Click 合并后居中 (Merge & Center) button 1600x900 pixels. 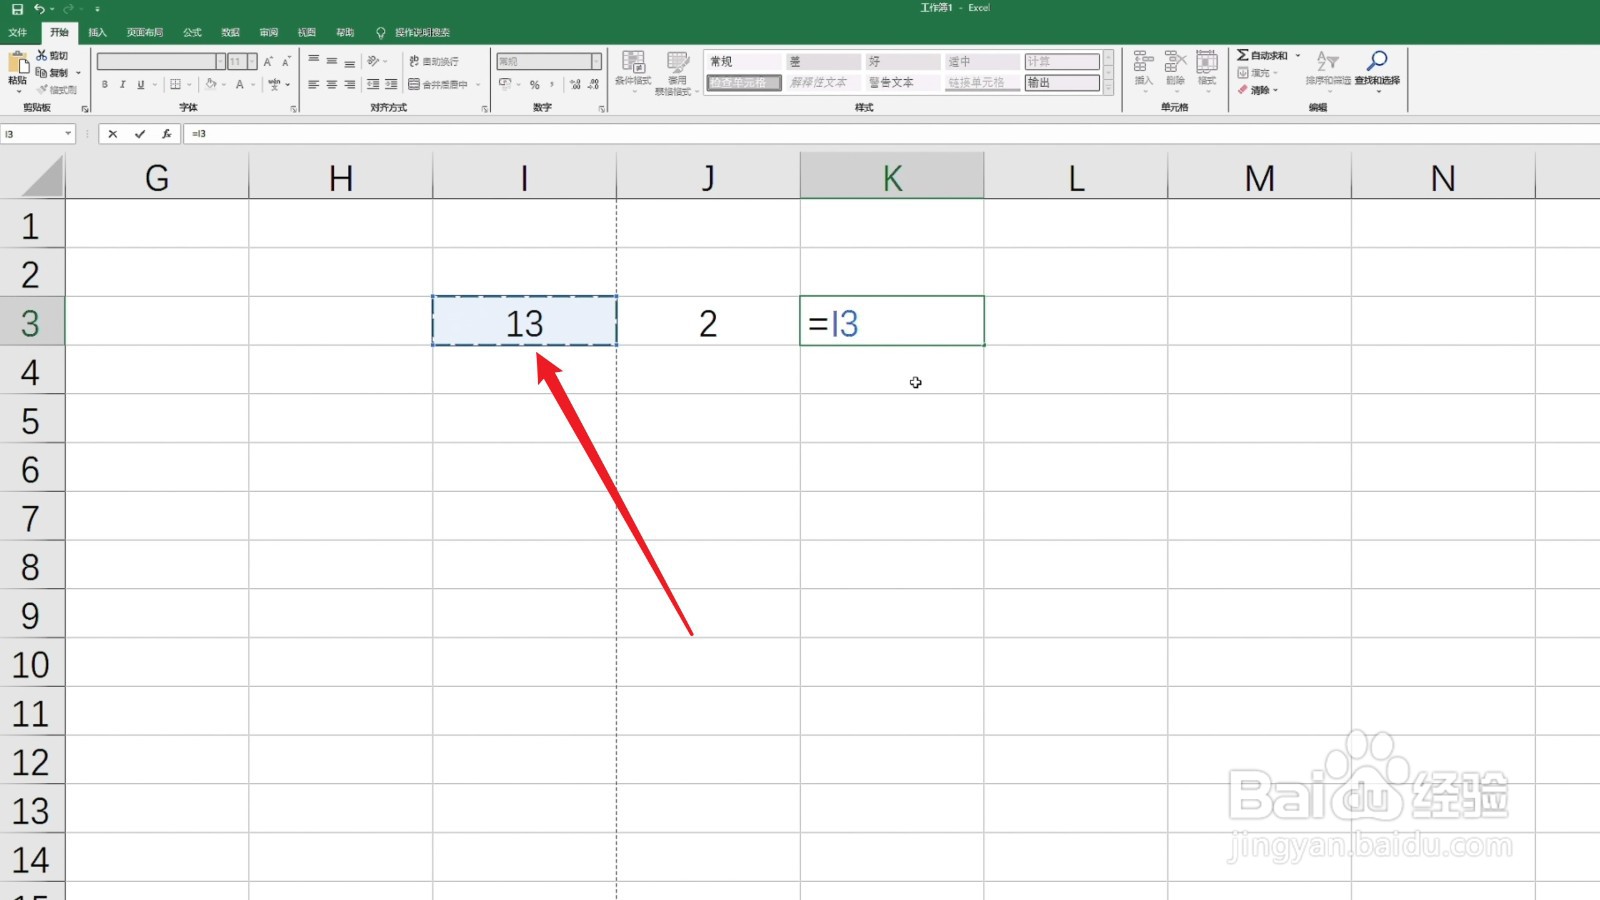click(438, 84)
